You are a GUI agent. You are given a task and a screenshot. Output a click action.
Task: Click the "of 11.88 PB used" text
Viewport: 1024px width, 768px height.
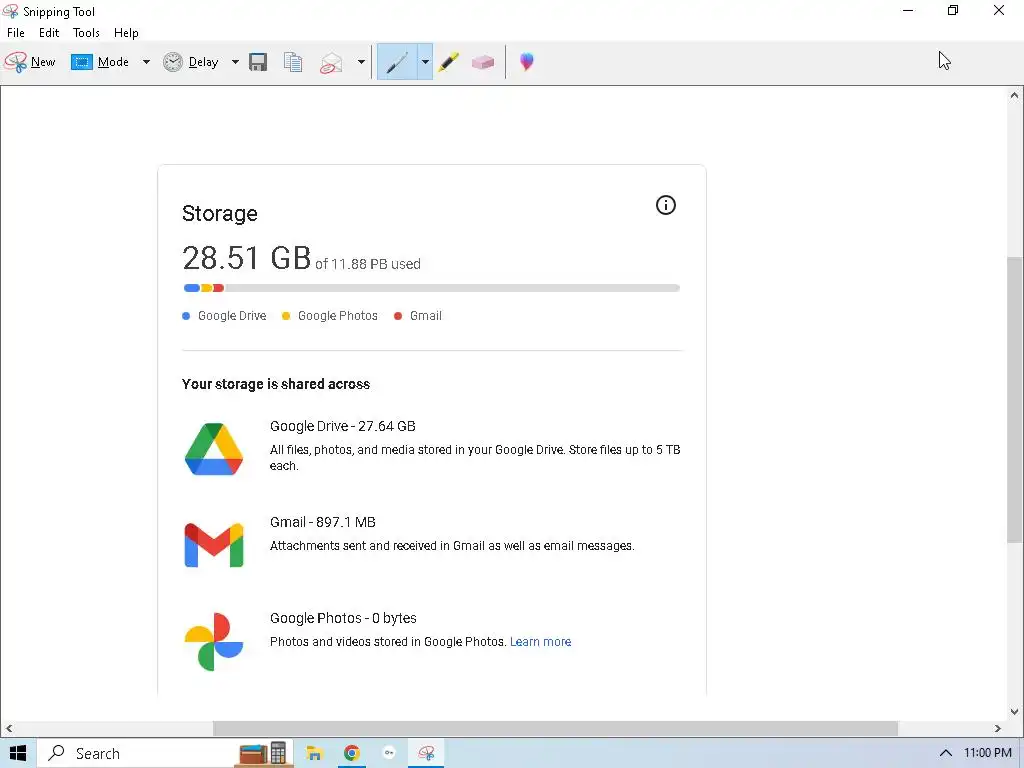(x=368, y=264)
